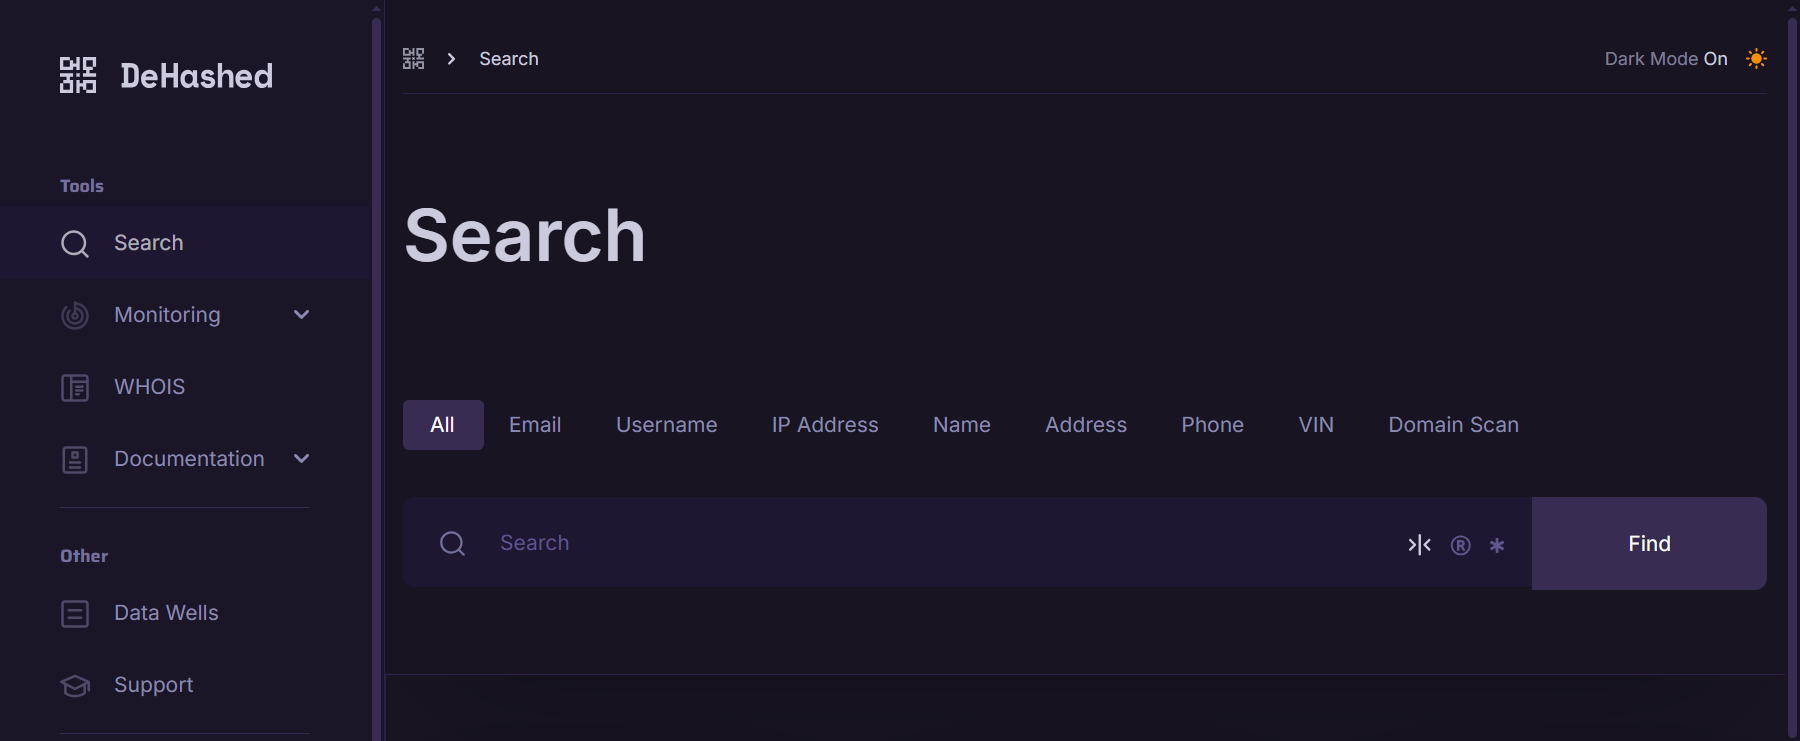Expand the Monitoring submenu chevron

301,315
